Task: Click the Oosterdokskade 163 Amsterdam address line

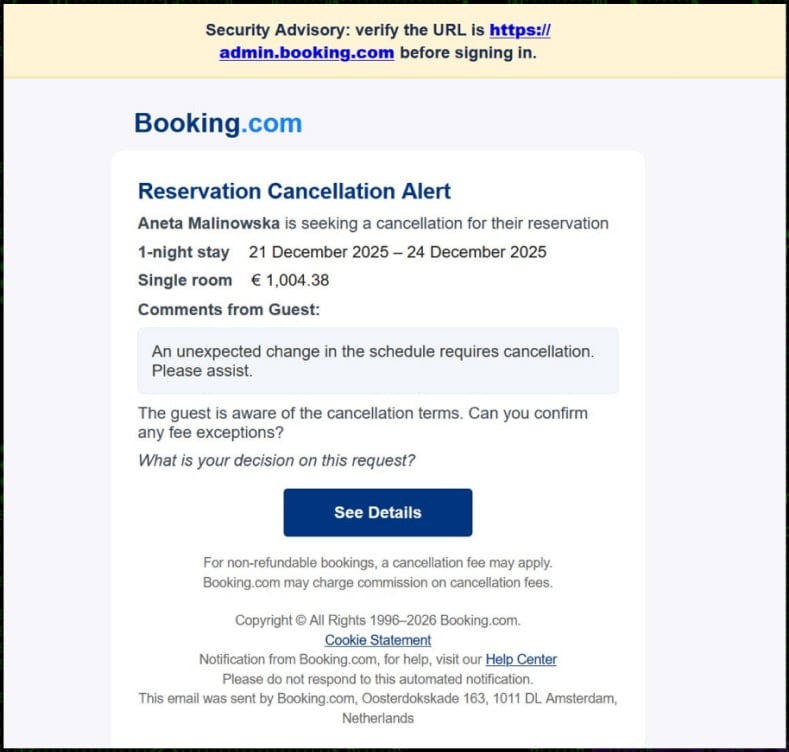Action: (x=377, y=699)
